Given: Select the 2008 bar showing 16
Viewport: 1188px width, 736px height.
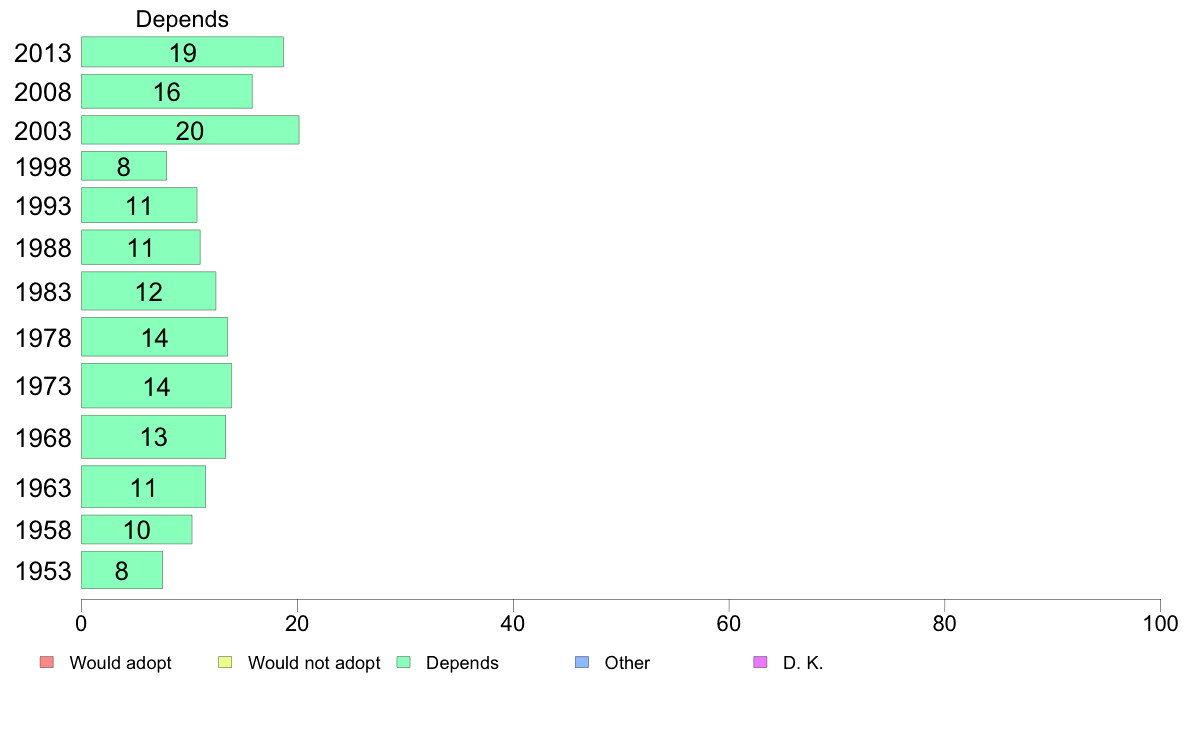Looking at the screenshot, I should click(x=167, y=91).
